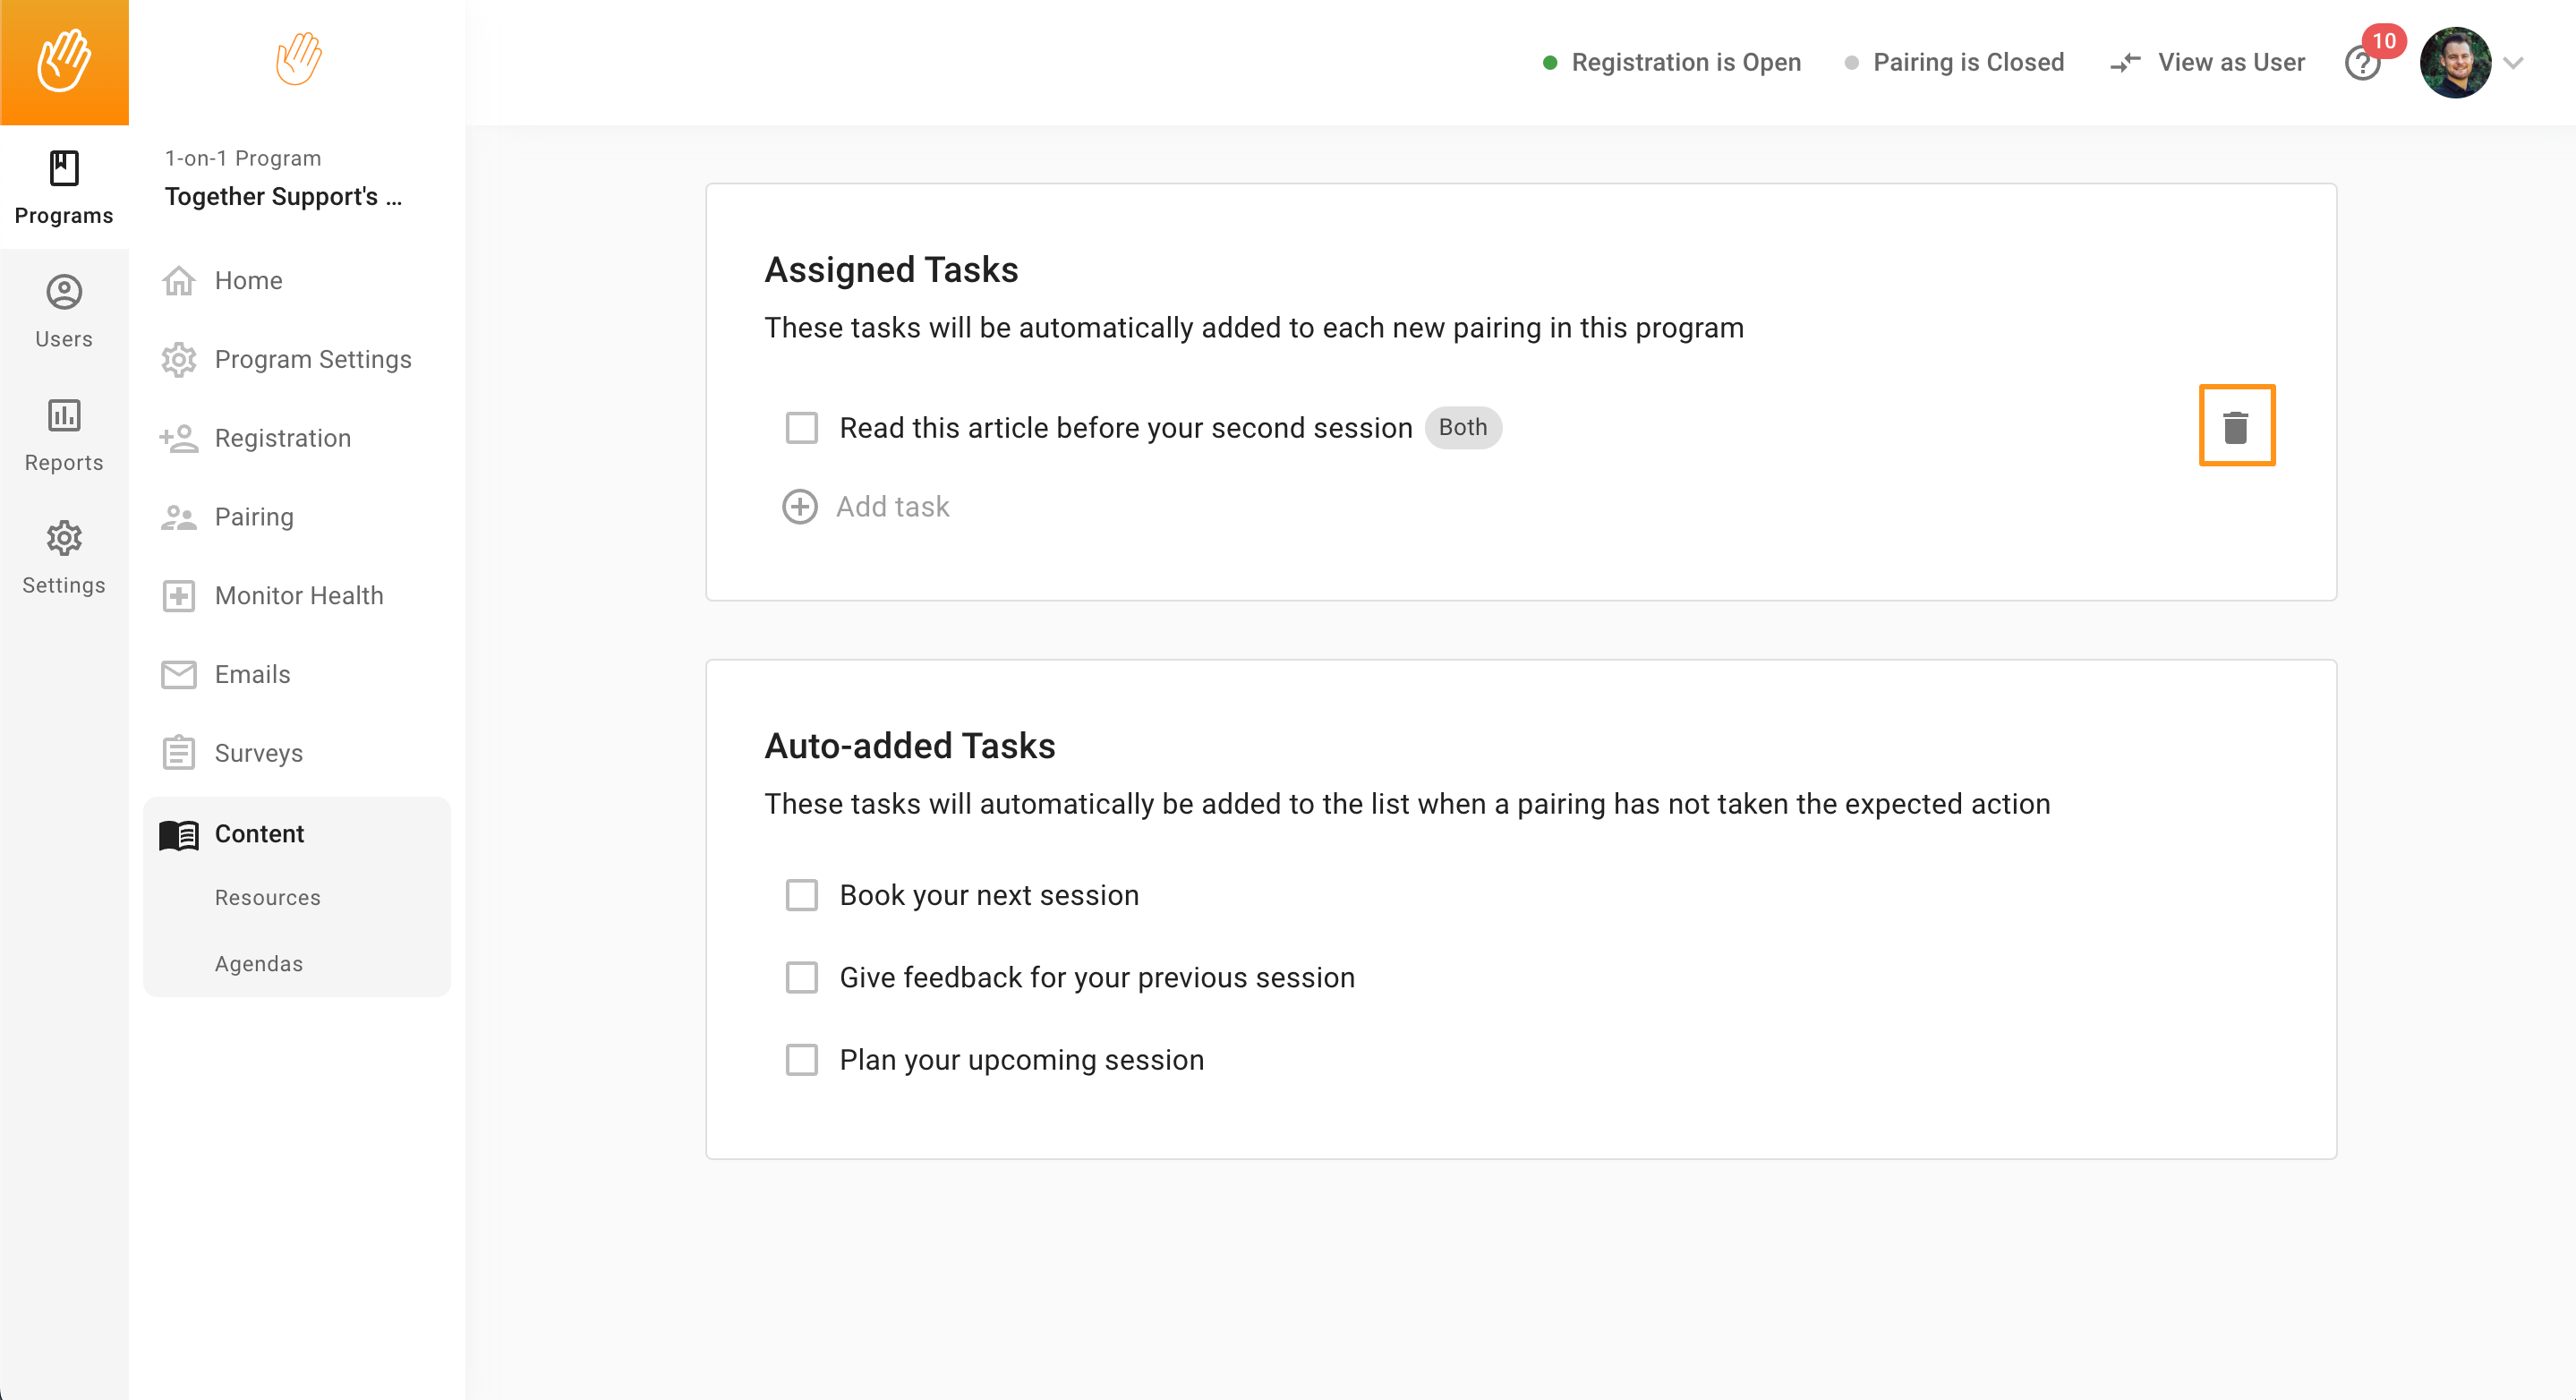Screen dimensions: 2576x1400
Task: Click the Emails envelope icon
Action: pos(179,675)
